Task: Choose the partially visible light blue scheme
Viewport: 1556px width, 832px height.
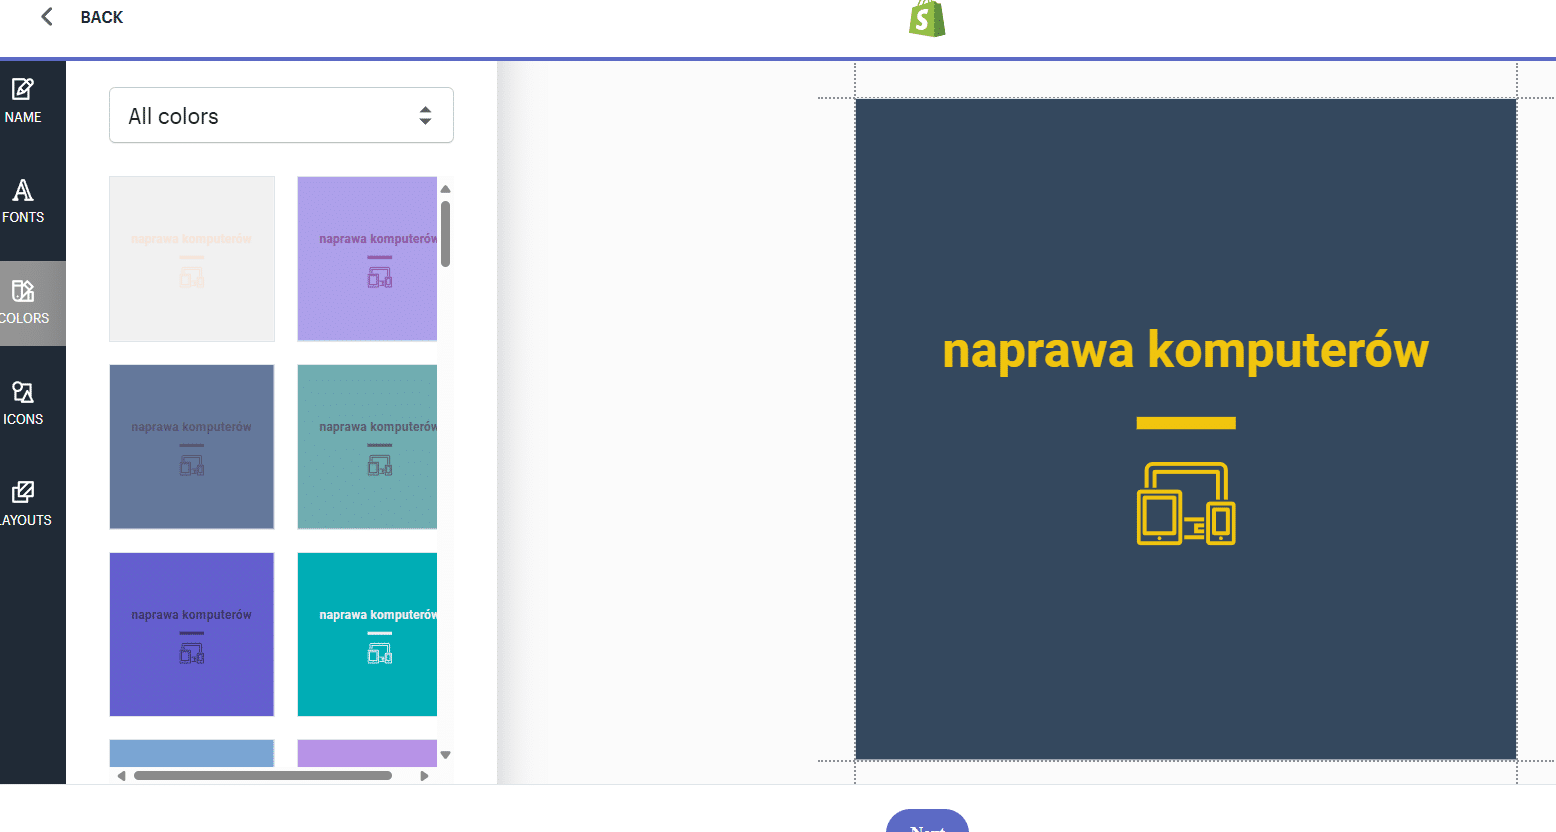Action: pyautogui.click(x=192, y=753)
